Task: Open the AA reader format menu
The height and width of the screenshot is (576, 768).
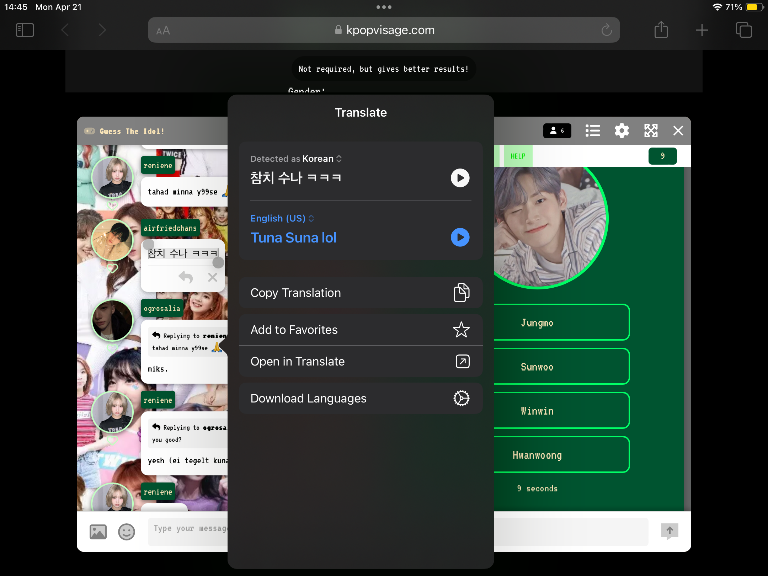Action: coord(163,31)
